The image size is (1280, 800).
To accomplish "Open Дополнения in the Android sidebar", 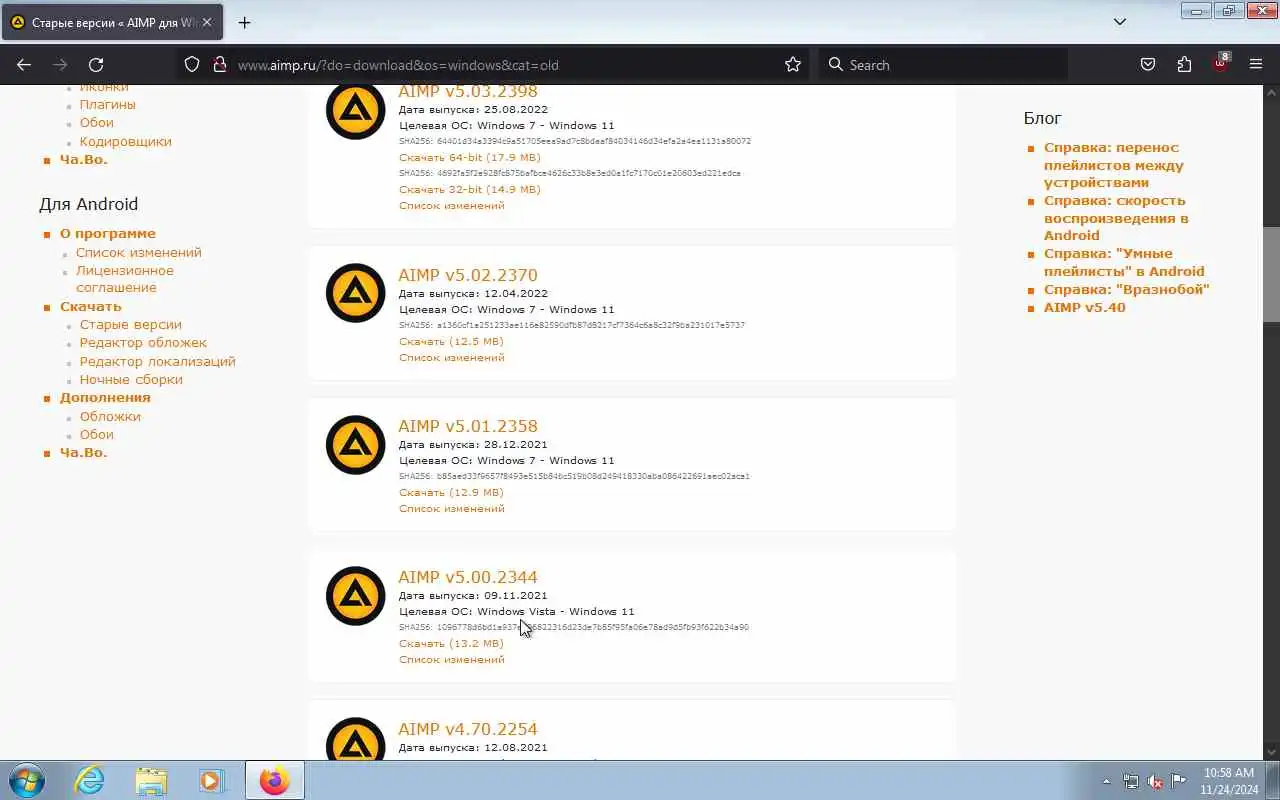I will (x=105, y=397).
